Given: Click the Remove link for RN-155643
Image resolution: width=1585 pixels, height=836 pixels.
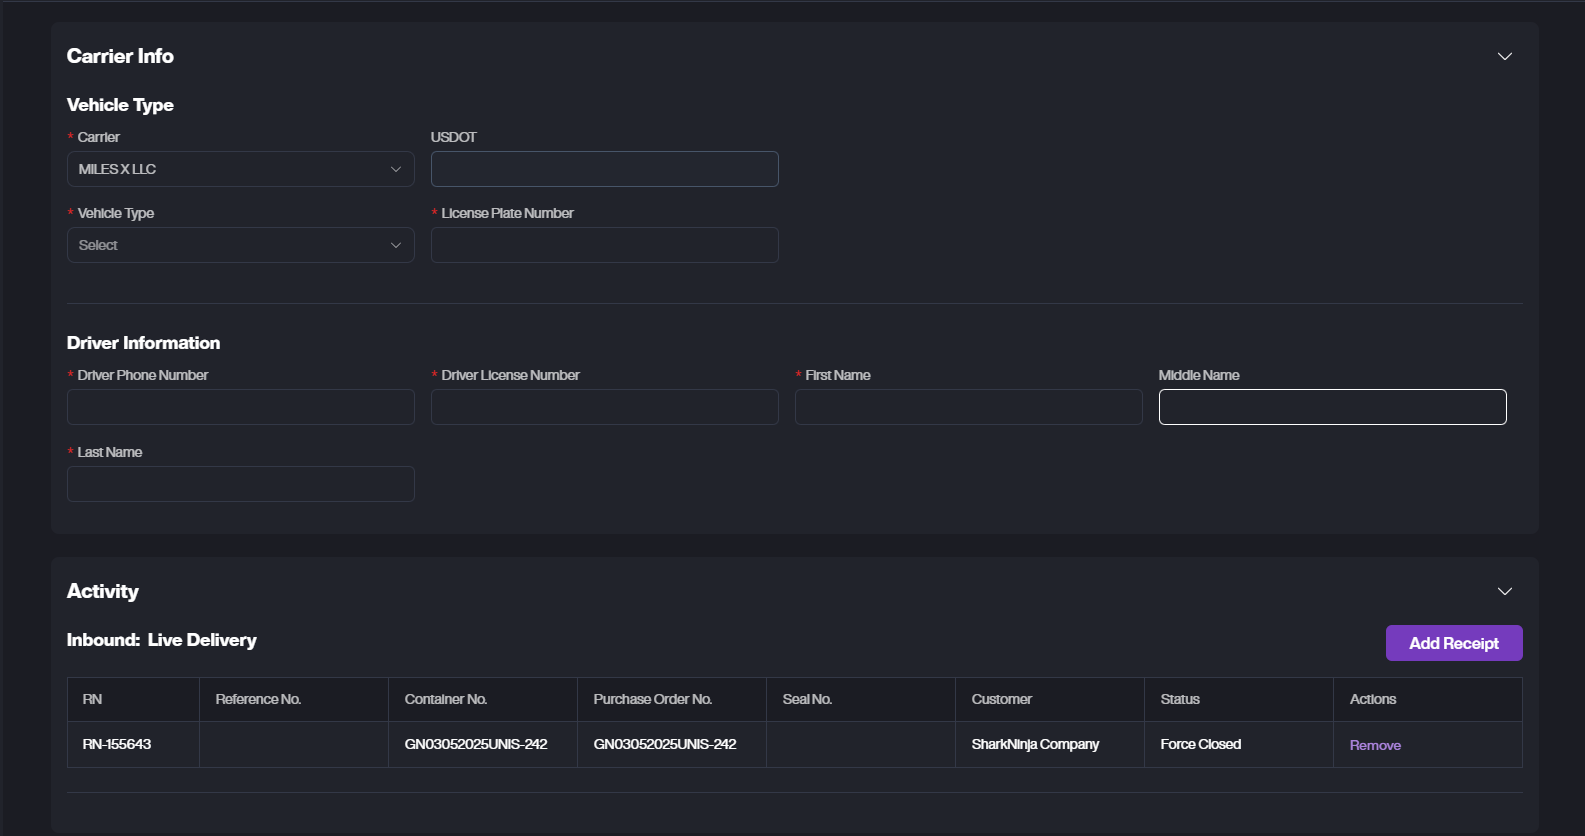Looking at the screenshot, I should pos(1375,745).
